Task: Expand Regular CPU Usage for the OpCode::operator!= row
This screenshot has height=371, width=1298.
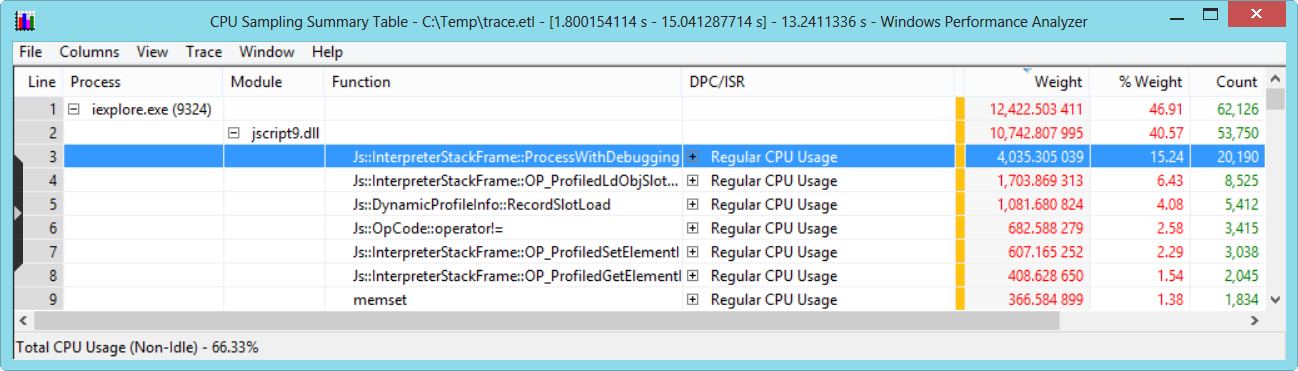Action: tap(692, 229)
